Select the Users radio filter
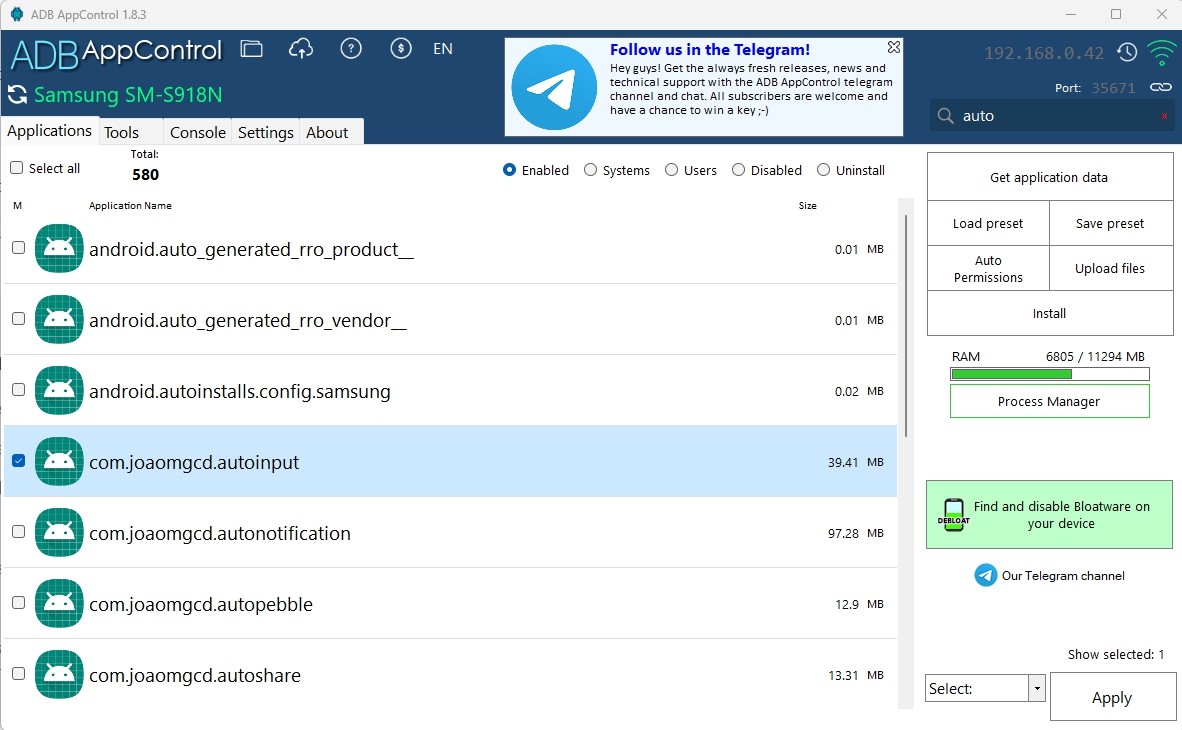1182x730 pixels. (671, 170)
